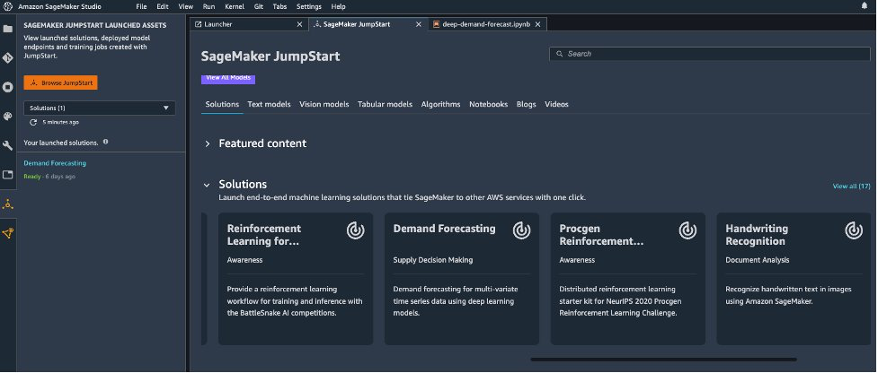Click the Ready status text
Image resolution: width=879 pixels, height=375 pixels.
[33, 177]
